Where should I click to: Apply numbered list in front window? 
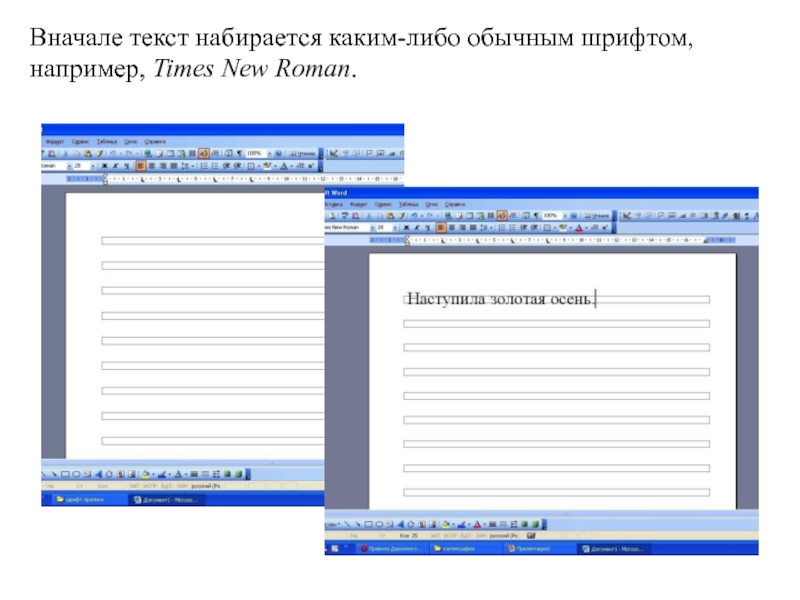pyautogui.click(x=502, y=228)
